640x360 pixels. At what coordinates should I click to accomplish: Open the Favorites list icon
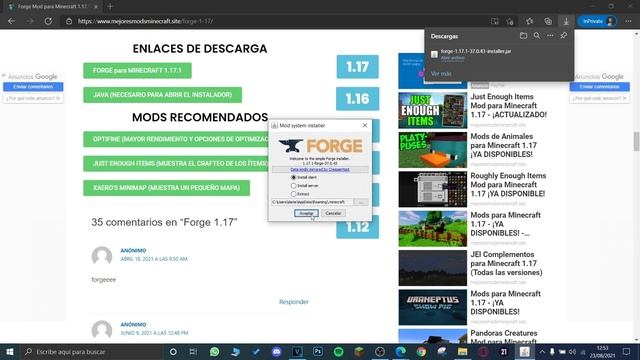click(529, 21)
